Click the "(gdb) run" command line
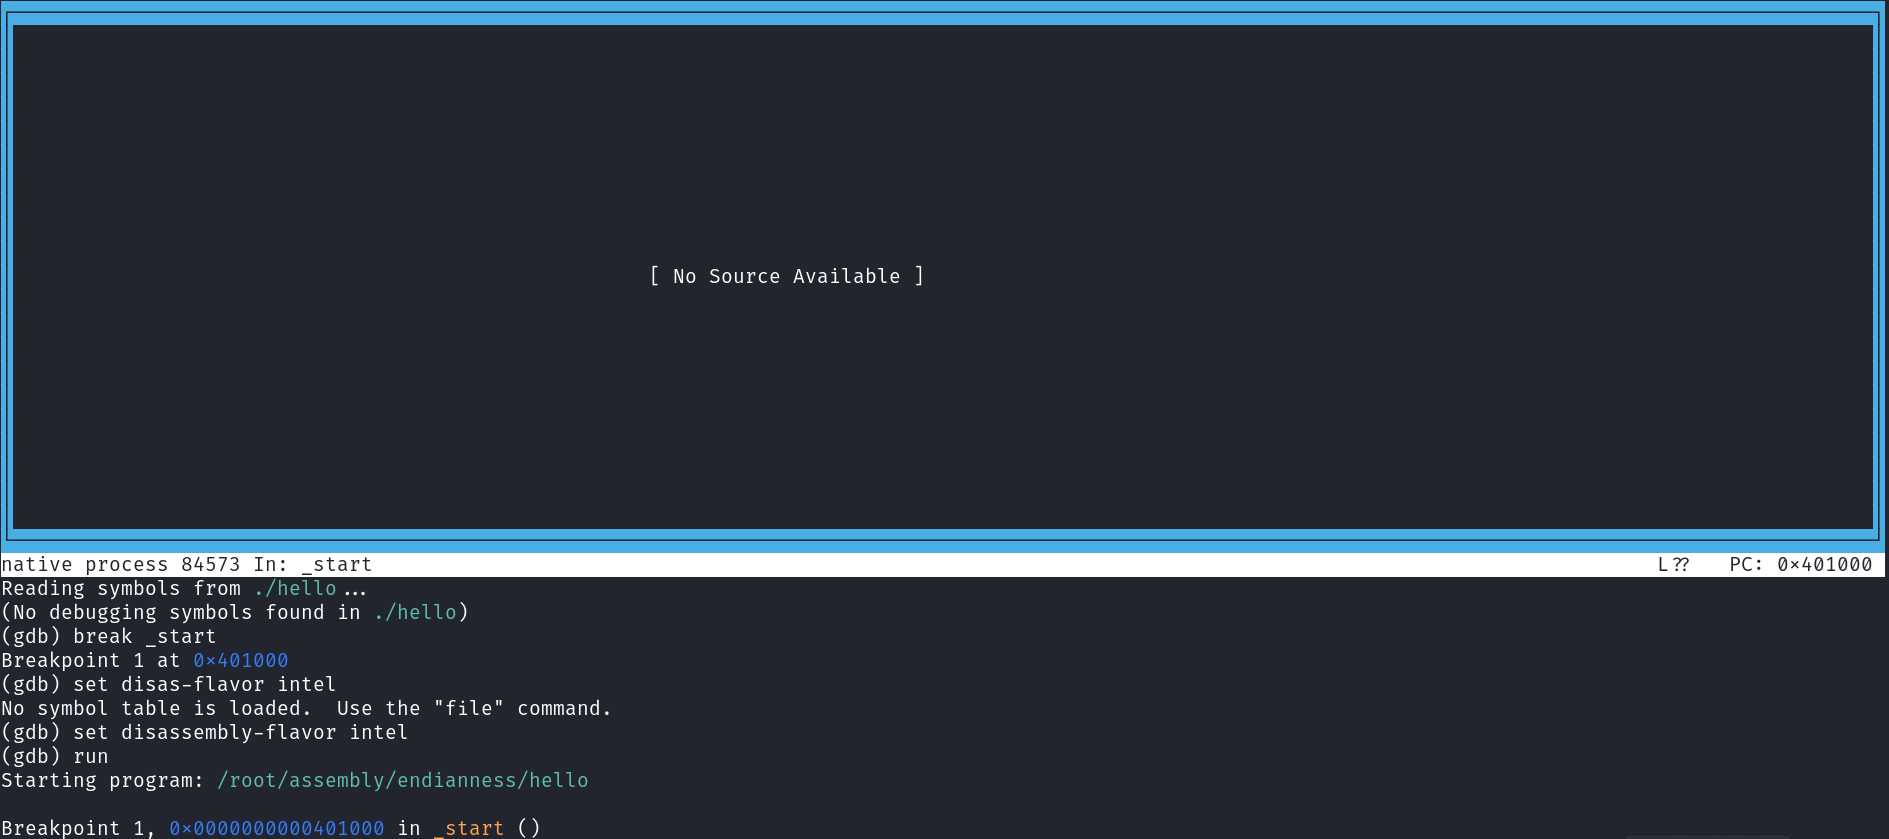Image resolution: width=1889 pixels, height=839 pixels. [55, 757]
